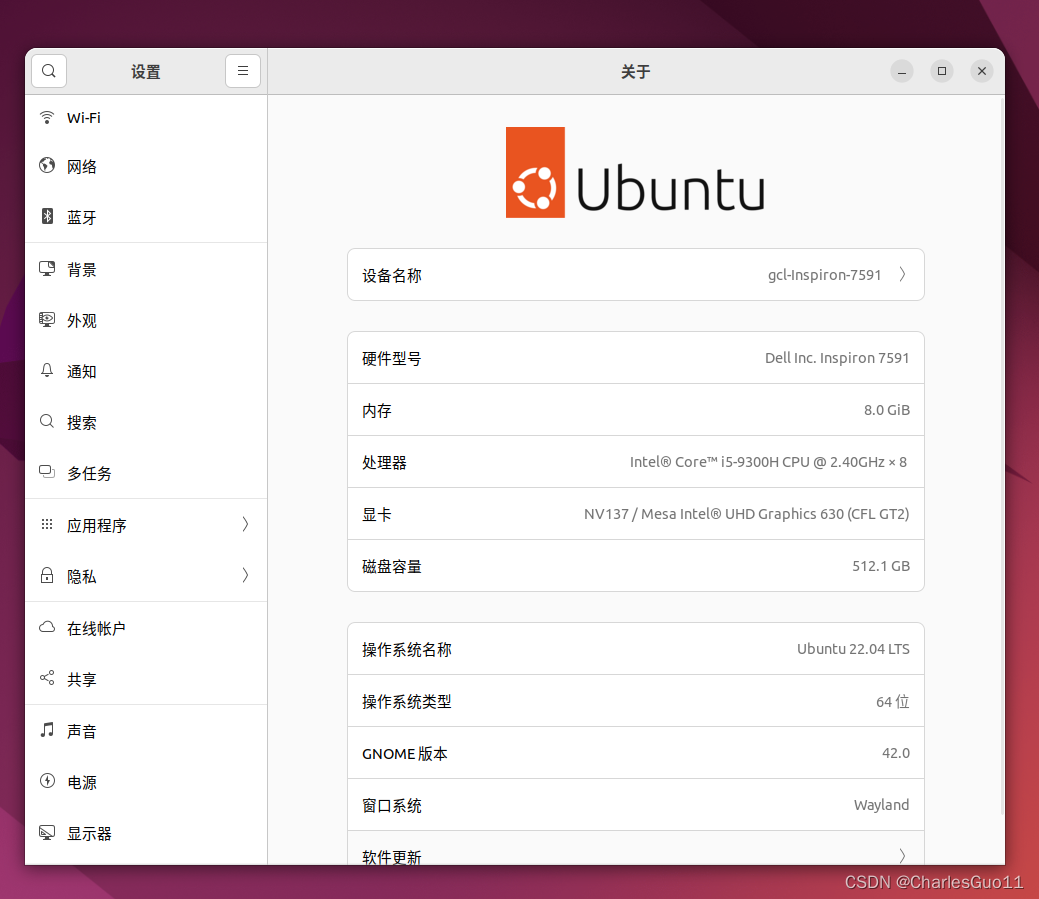Click the cloud icon beside 在线帐户
The width and height of the screenshot is (1039, 899).
46,627
